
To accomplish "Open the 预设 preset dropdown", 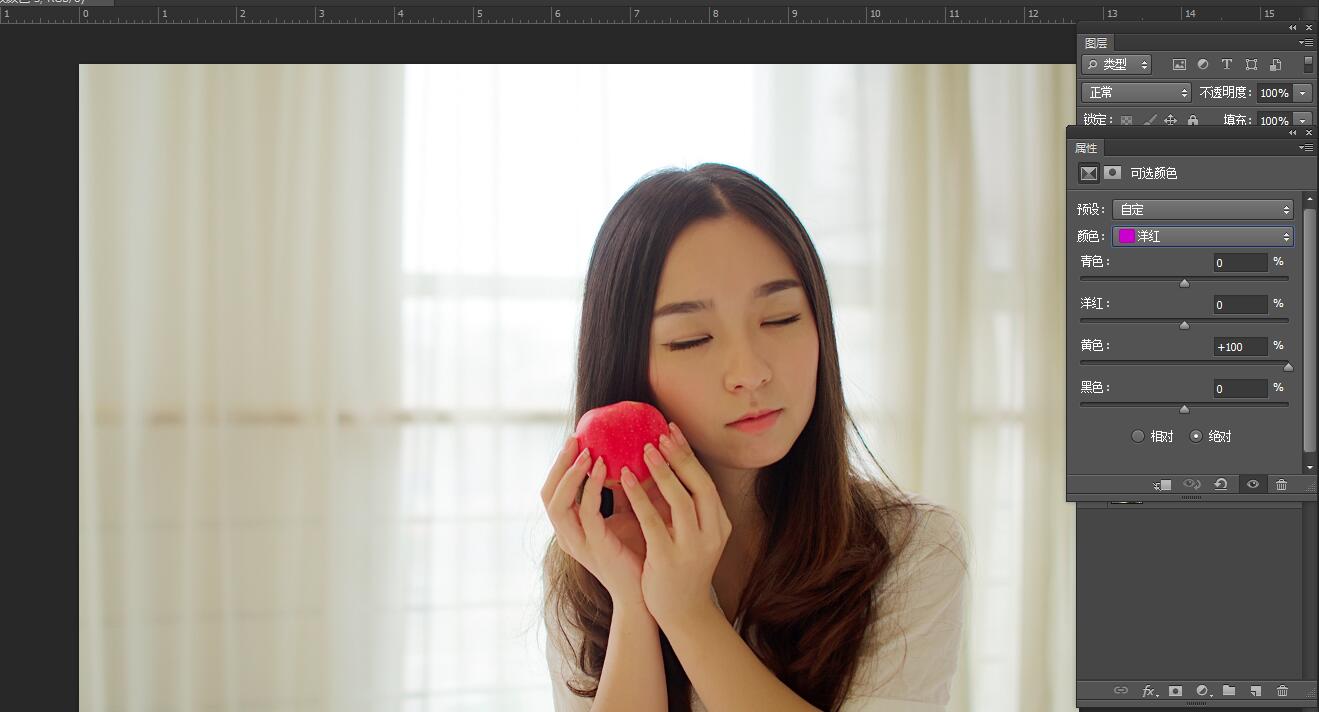I will pos(1203,209).
